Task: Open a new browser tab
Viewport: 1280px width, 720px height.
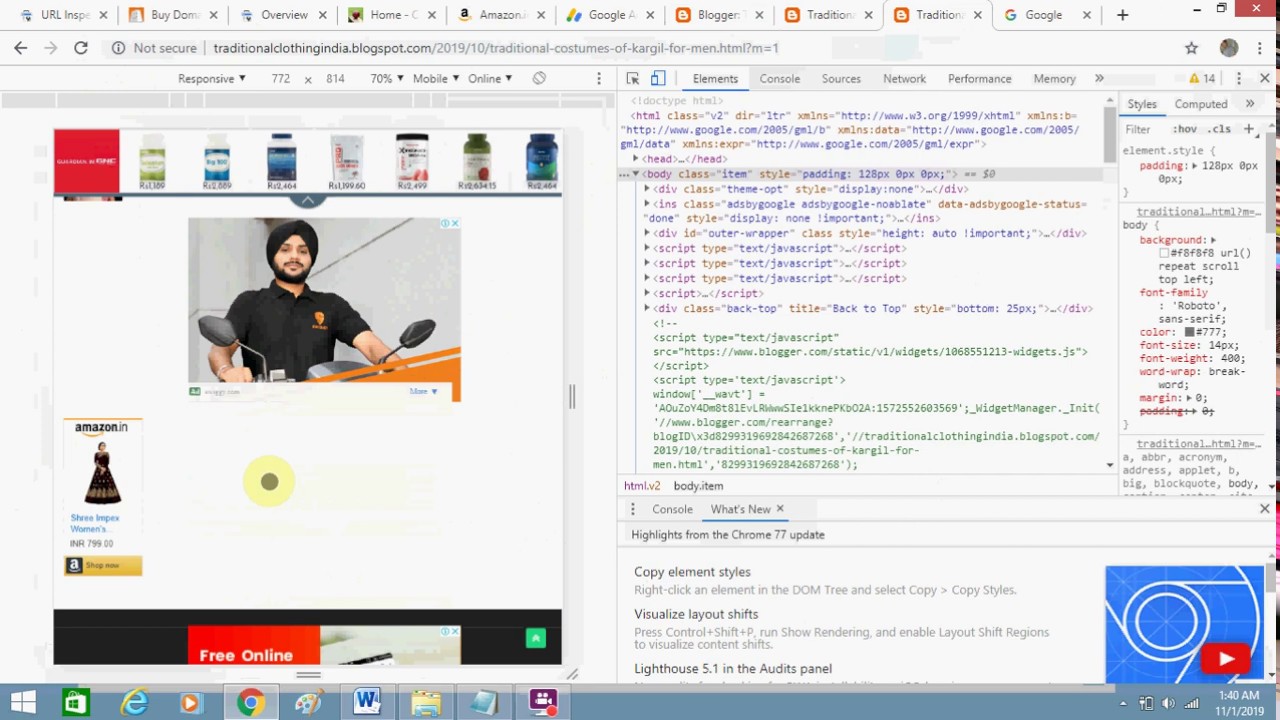Action: (x=1122, y=15)
